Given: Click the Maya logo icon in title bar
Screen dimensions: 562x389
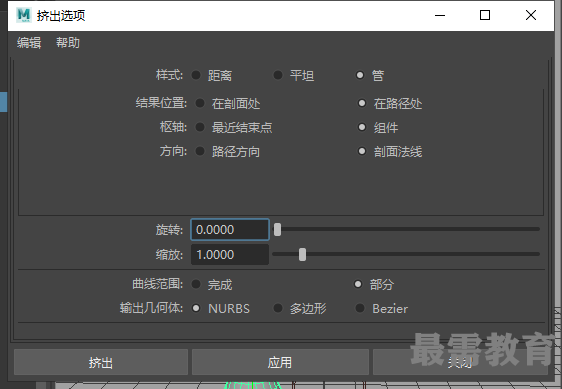Looking at the screenshot, I should 24,15.
